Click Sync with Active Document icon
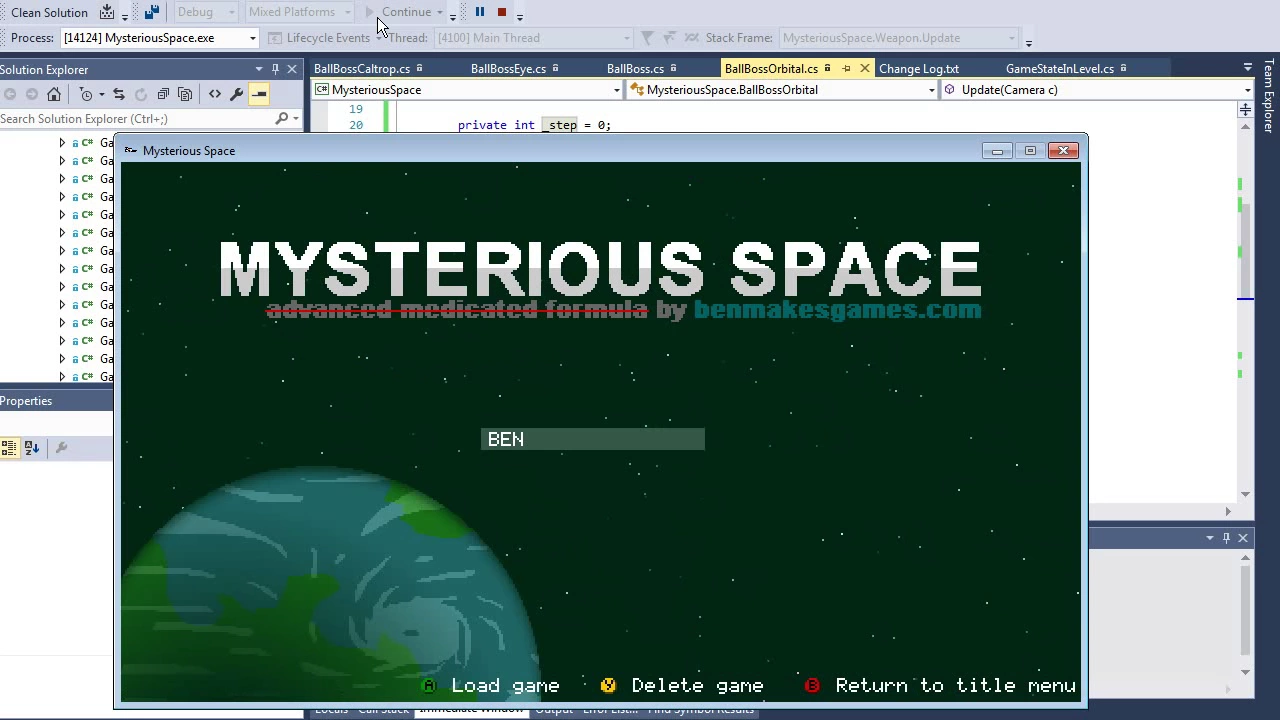Image resolution: width=1280 pixels, height=720 pixels. [x=119, y=94]
